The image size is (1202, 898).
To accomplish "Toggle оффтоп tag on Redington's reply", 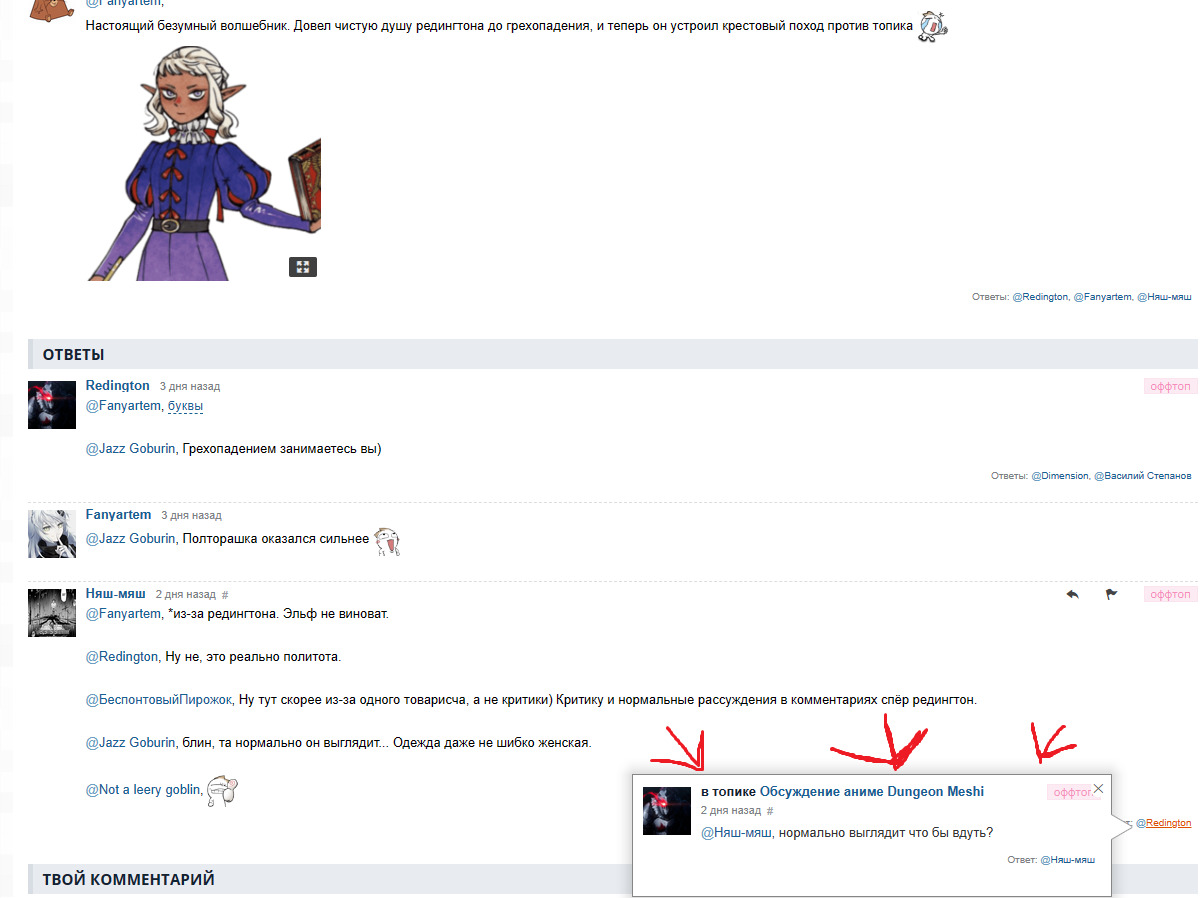I will [x=1170, y=386].
